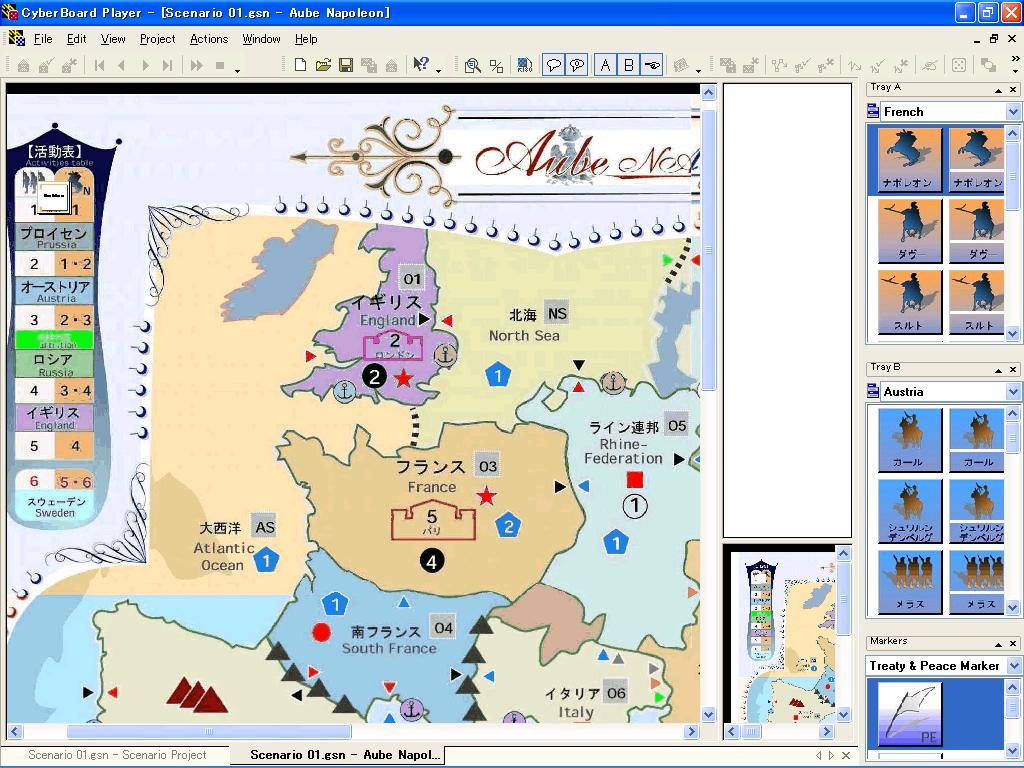Viewport: 1024px width, 768px height.
Task: Toggle the Tray B button in toolbar
Action: coord(629,65)
